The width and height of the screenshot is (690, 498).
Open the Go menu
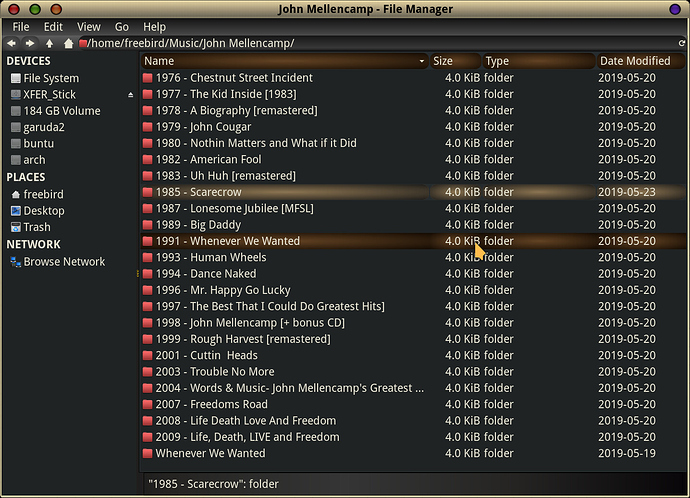(x=122, y=27)
